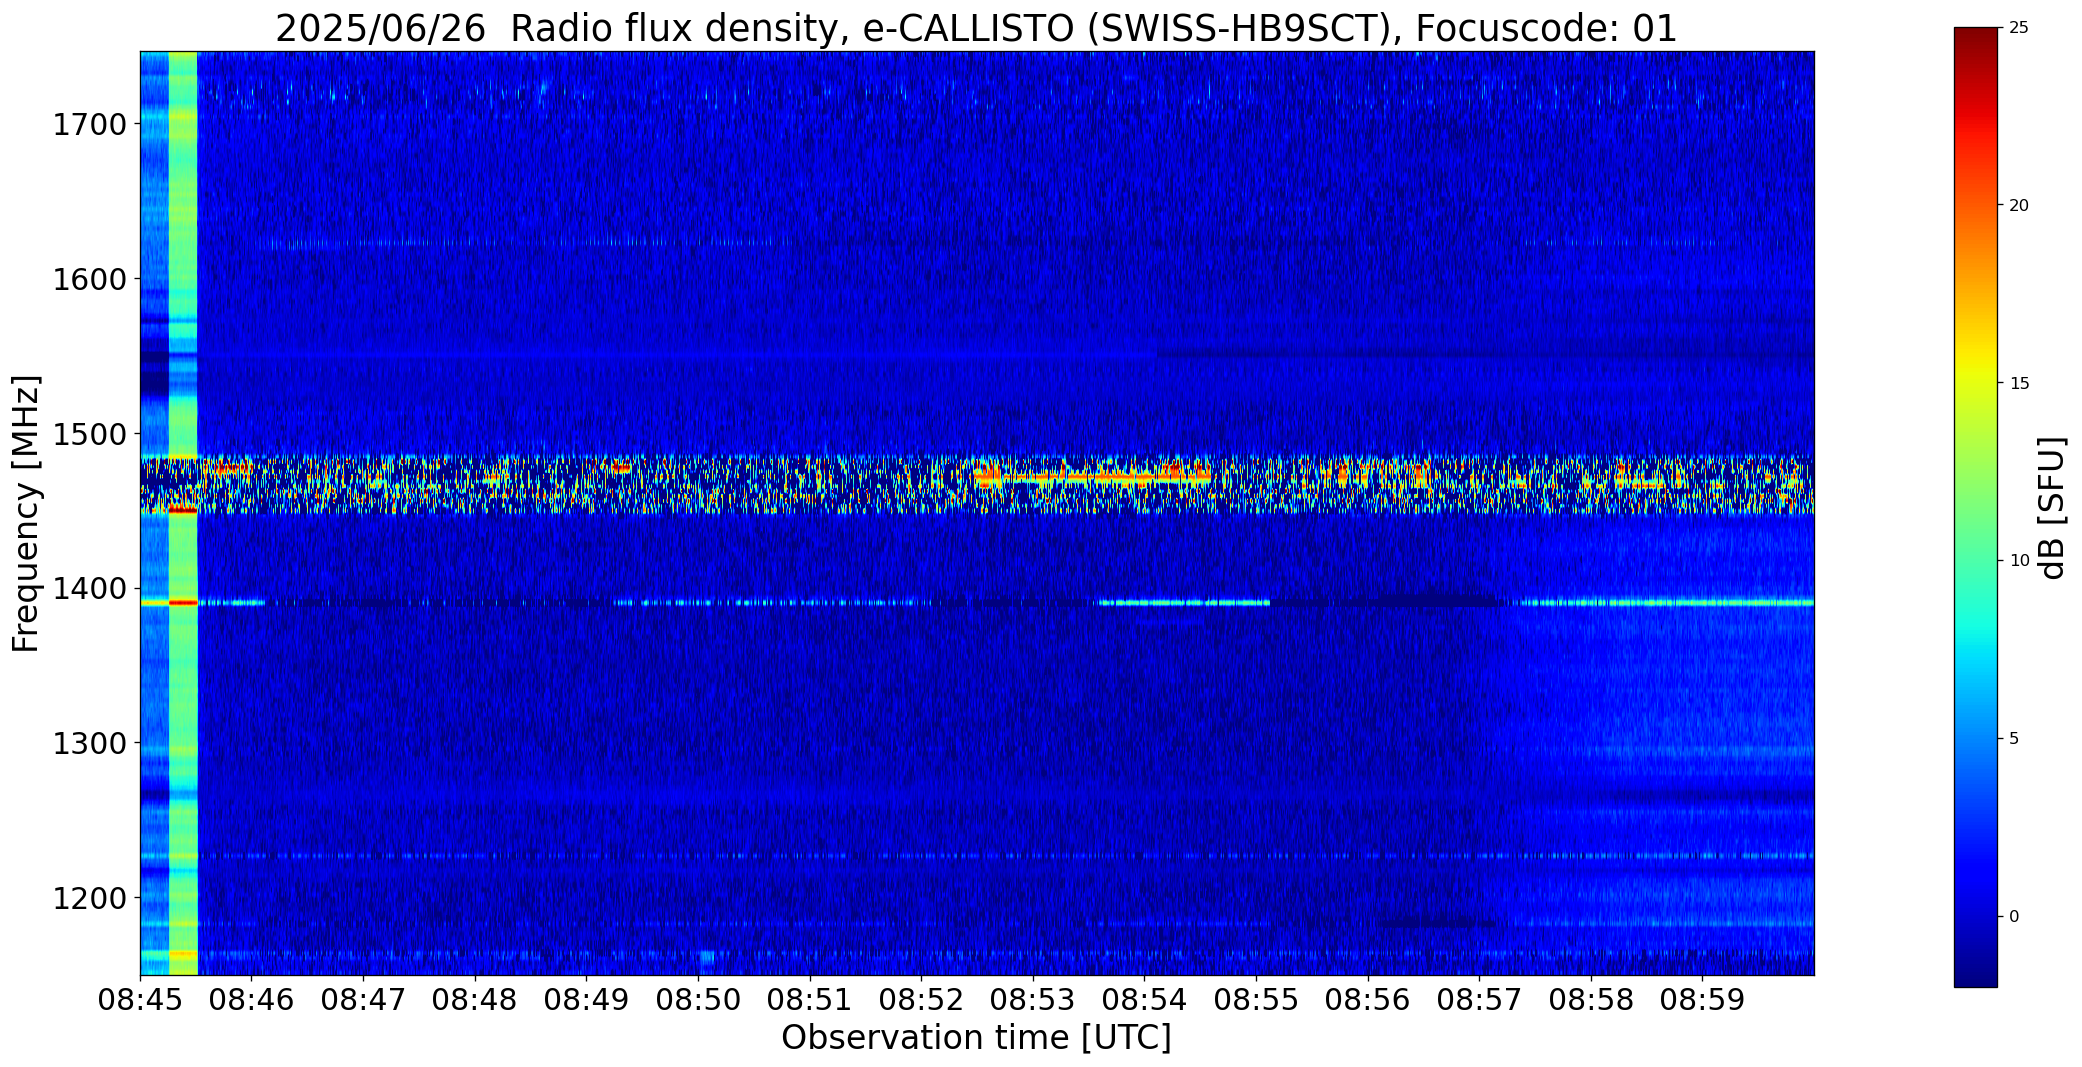Click the 'Observation time [UTC]' axis label
Image resolution: width=2082 pixels, height=1067 pixels.
(x=976, y=1038)
